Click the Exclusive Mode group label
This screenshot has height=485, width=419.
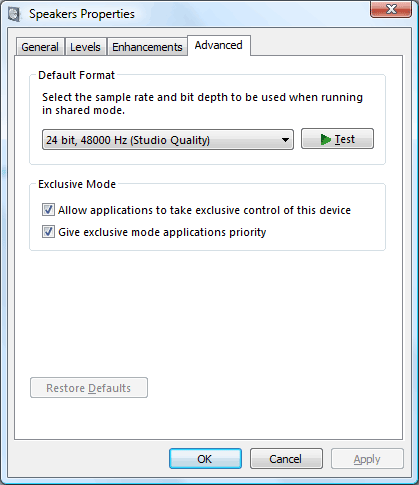coord(77,184)
